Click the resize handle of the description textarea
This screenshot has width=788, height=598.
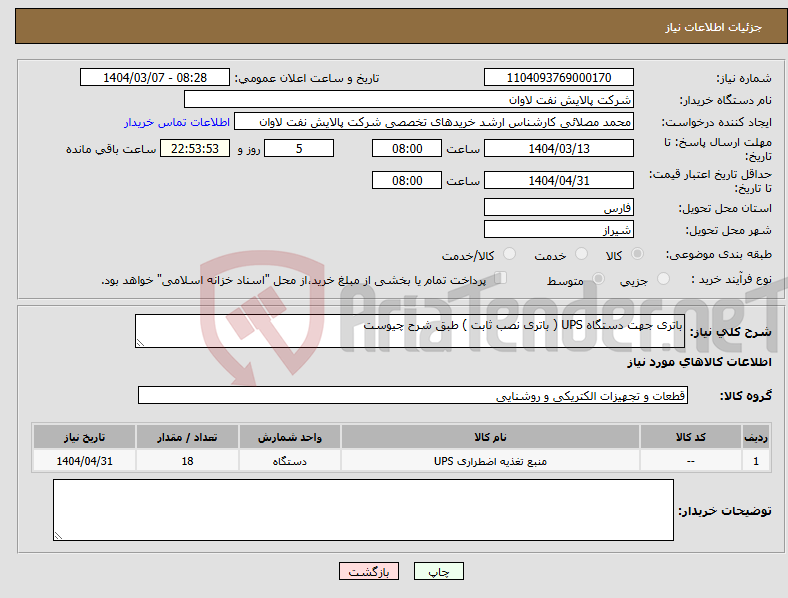[x=140, y=343]
